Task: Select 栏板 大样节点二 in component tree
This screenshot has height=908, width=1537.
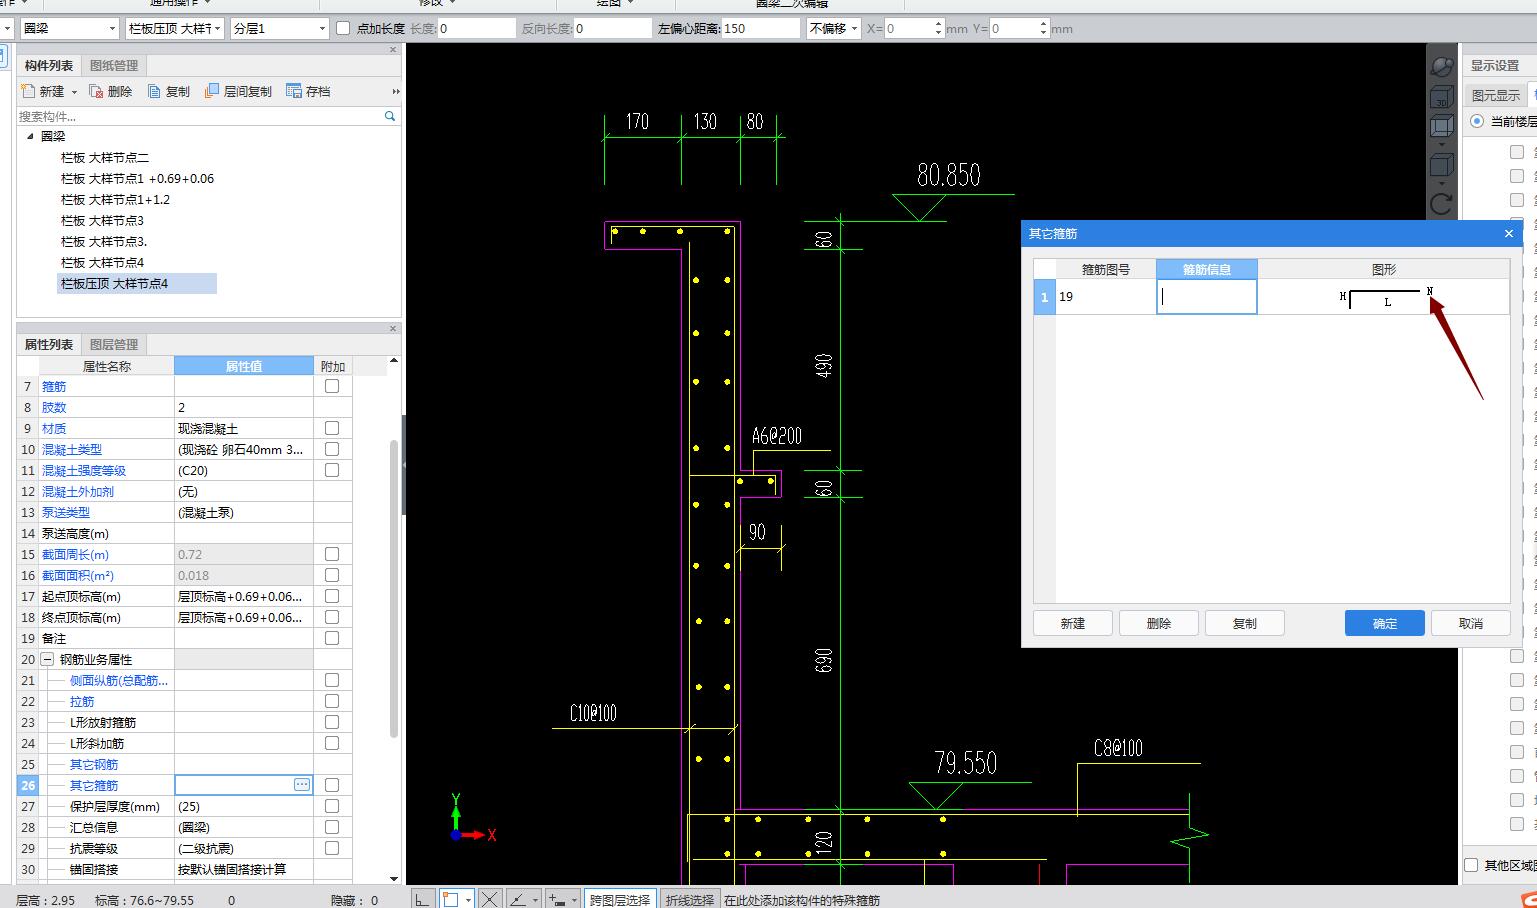Action: 105,157
